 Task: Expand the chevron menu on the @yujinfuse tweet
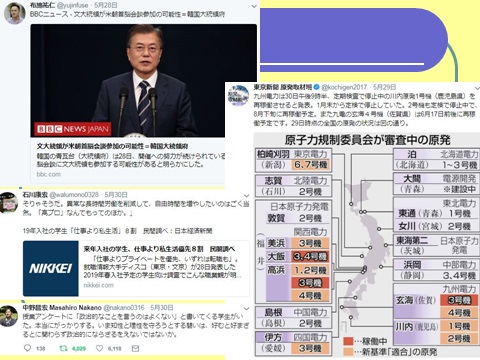[254, 6]
